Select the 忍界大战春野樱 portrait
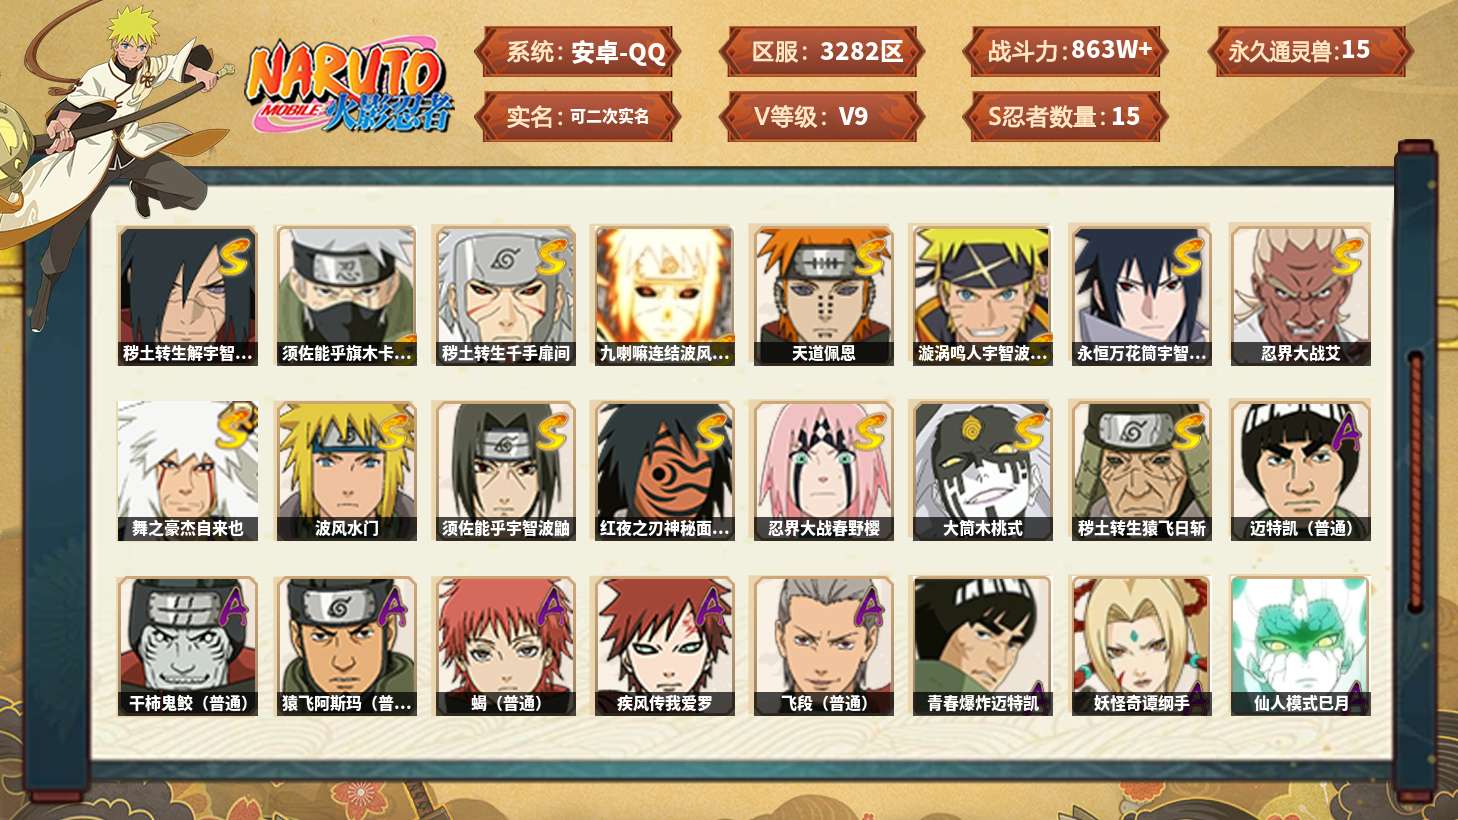Screen dimensions: 1458x820 pyautogui.click(x=822, y=471)
